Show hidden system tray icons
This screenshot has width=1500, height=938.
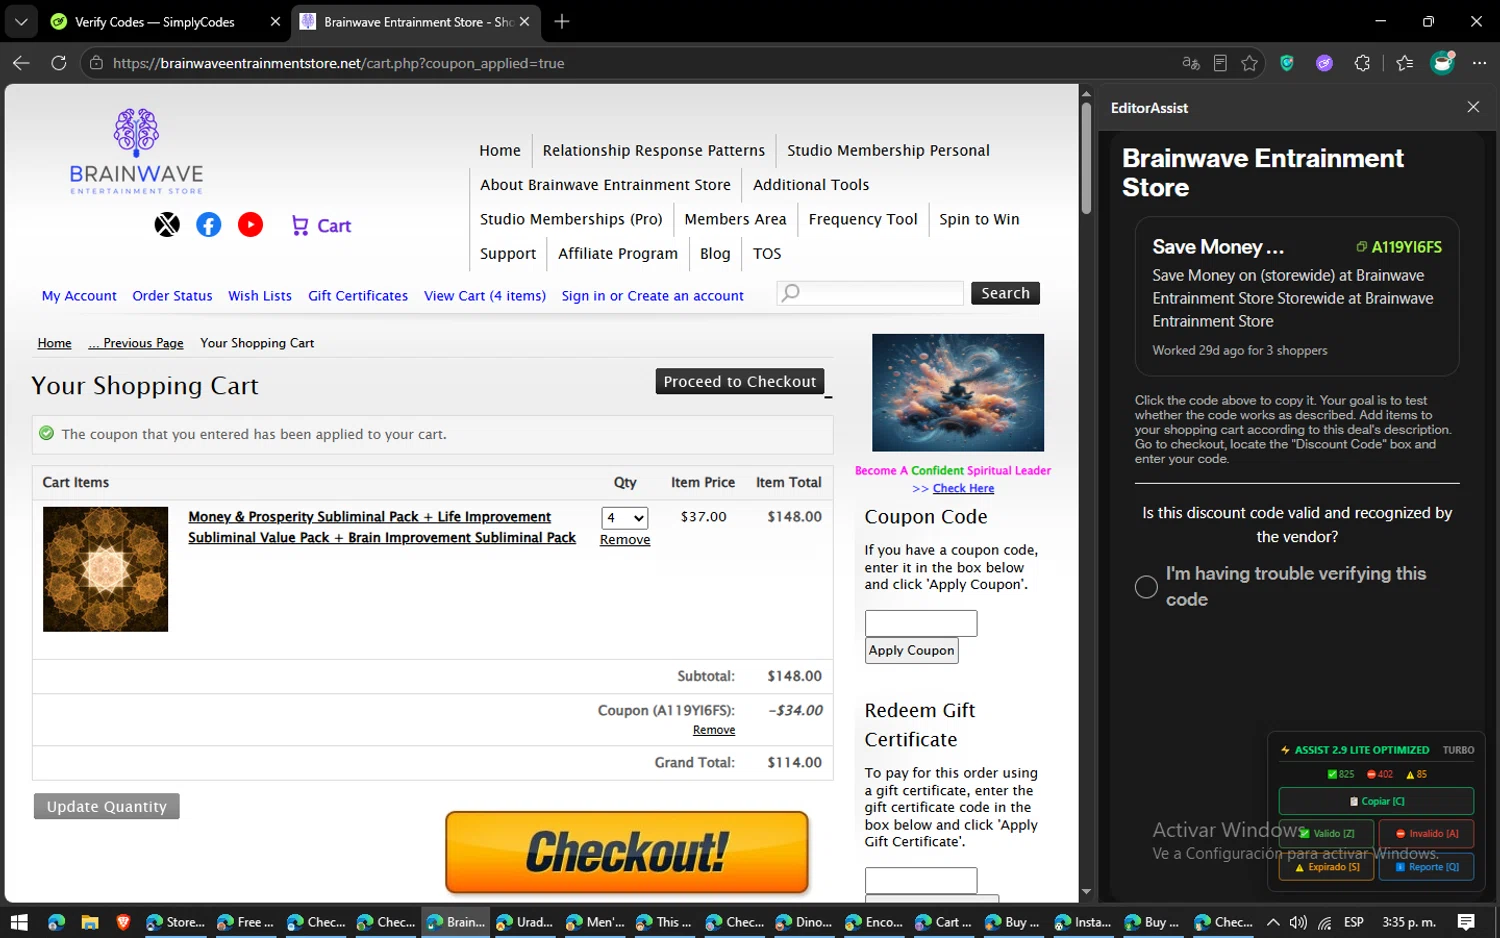[1273, 922]
